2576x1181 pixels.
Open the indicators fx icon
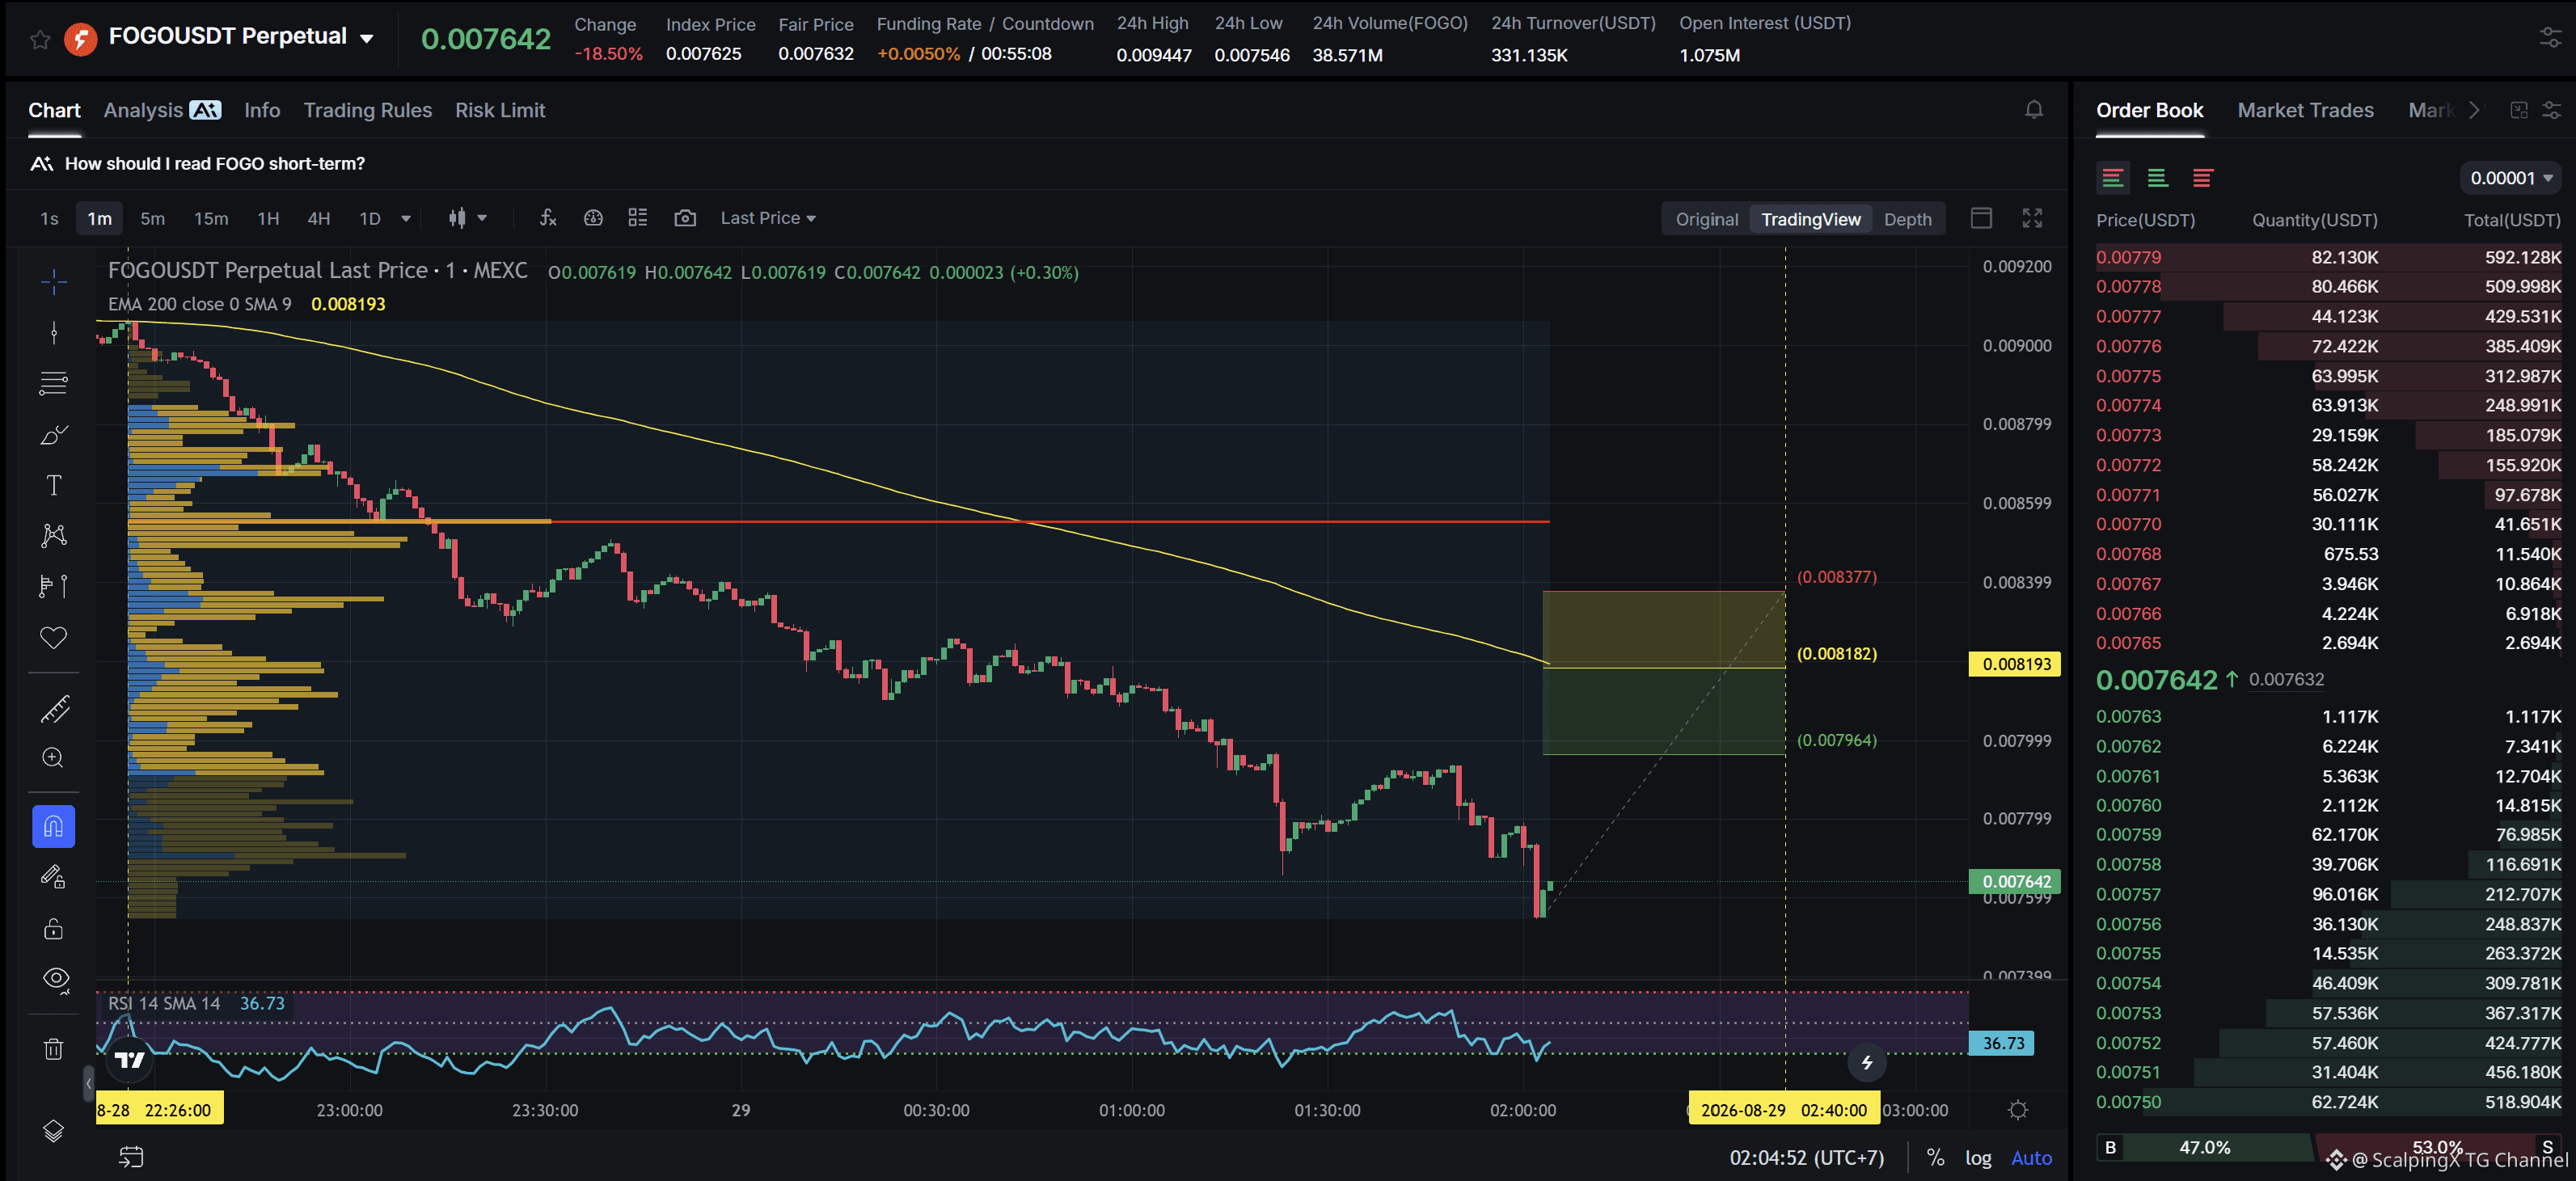547,218
